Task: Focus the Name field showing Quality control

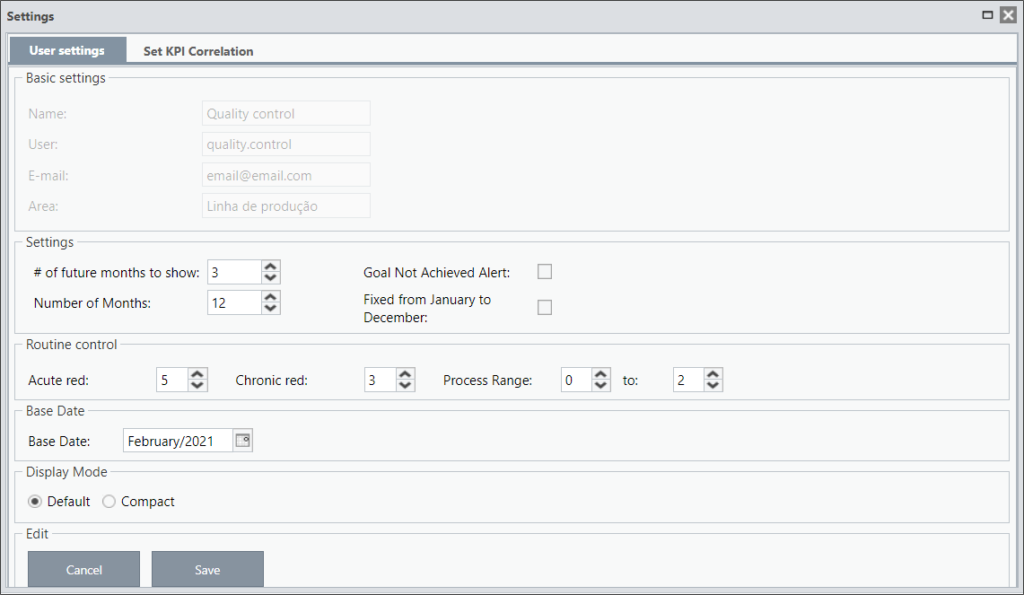Action: pyautogui.click(x=286, y=114)
